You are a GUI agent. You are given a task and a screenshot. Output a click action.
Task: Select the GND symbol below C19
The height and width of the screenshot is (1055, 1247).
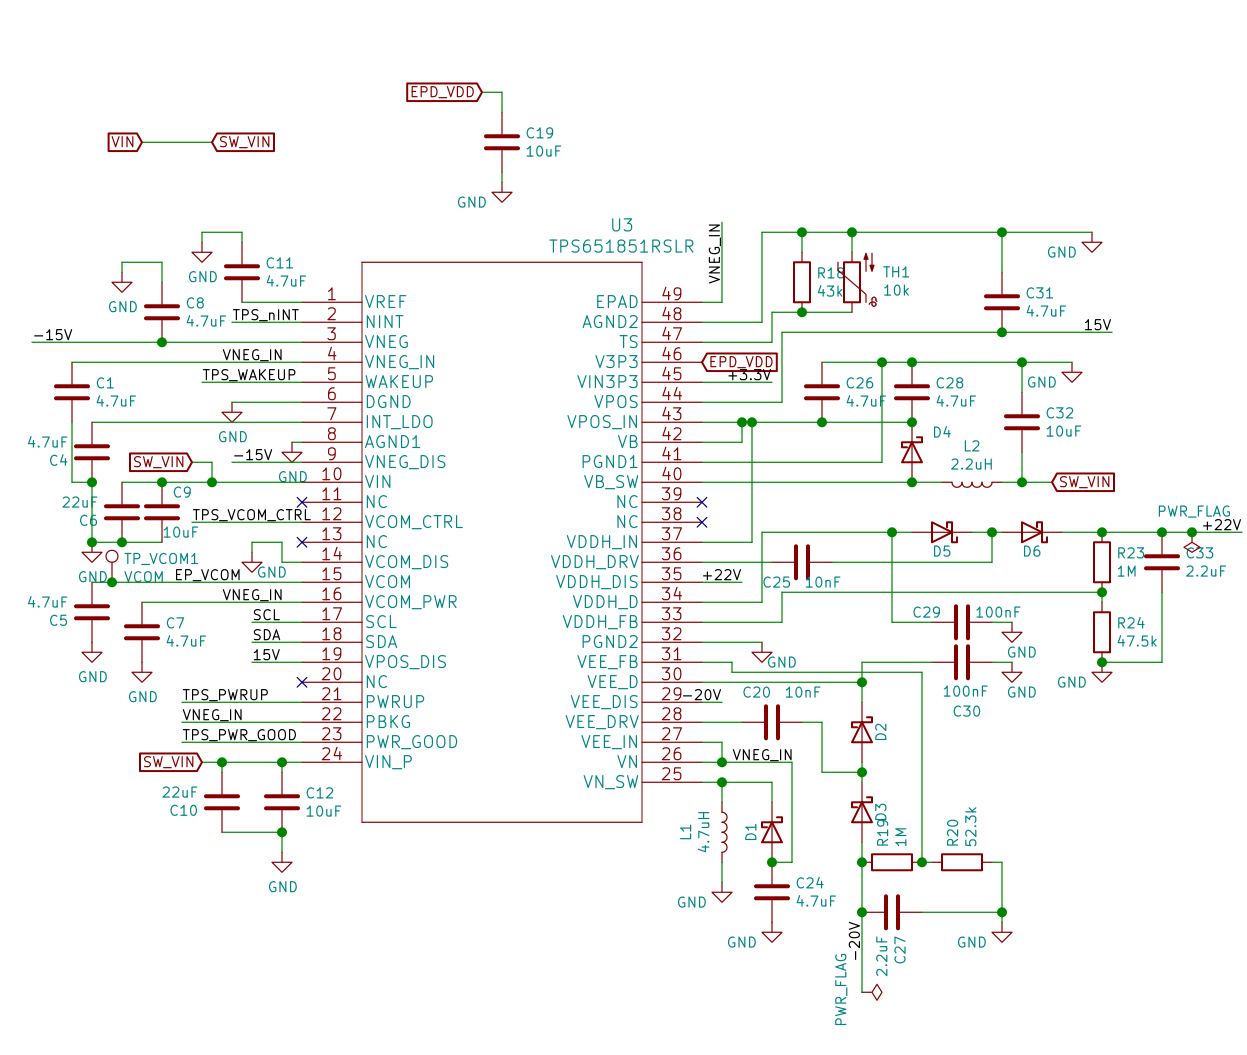tap(502, 196)
